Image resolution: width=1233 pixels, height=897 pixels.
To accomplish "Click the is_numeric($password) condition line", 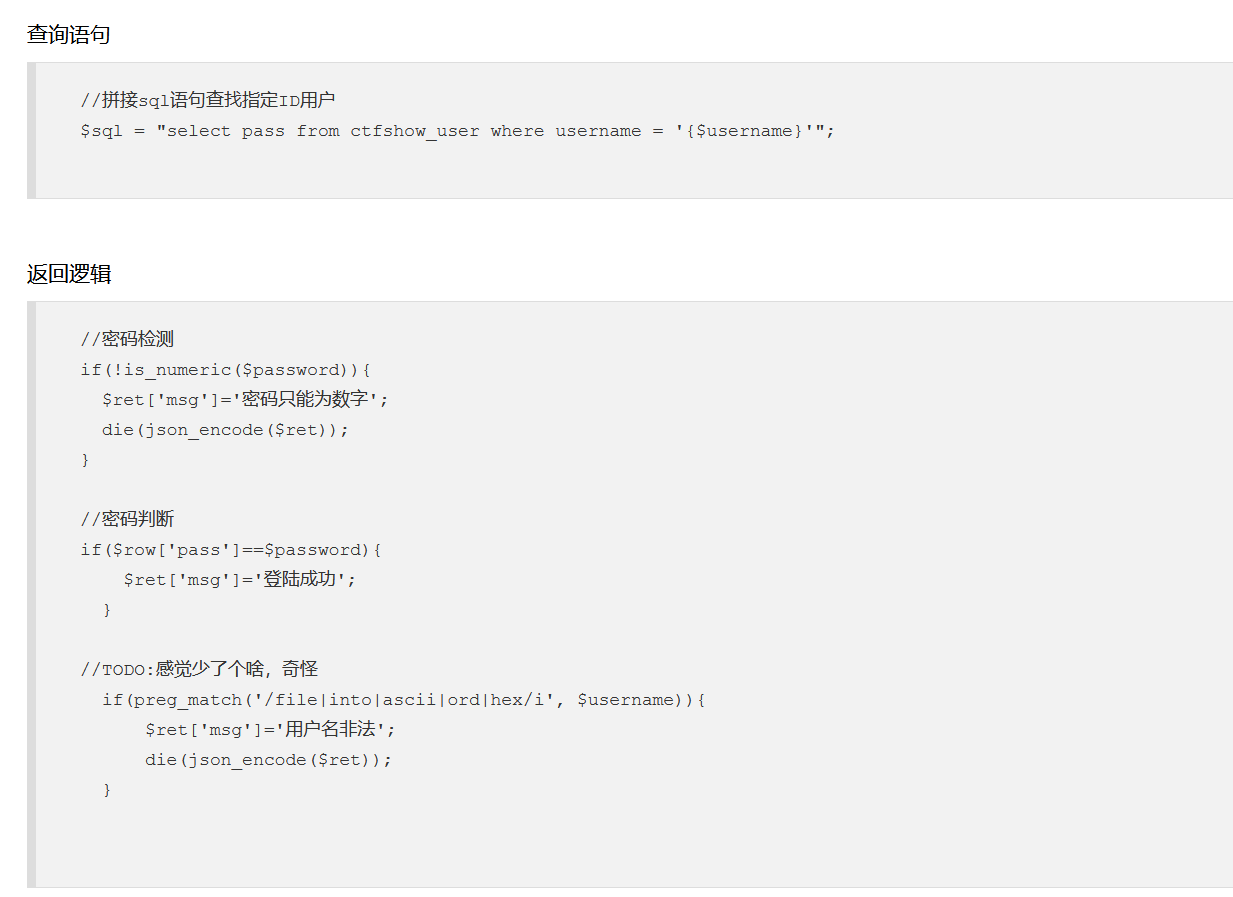I will pyautogui.click(x=226, y=370).
